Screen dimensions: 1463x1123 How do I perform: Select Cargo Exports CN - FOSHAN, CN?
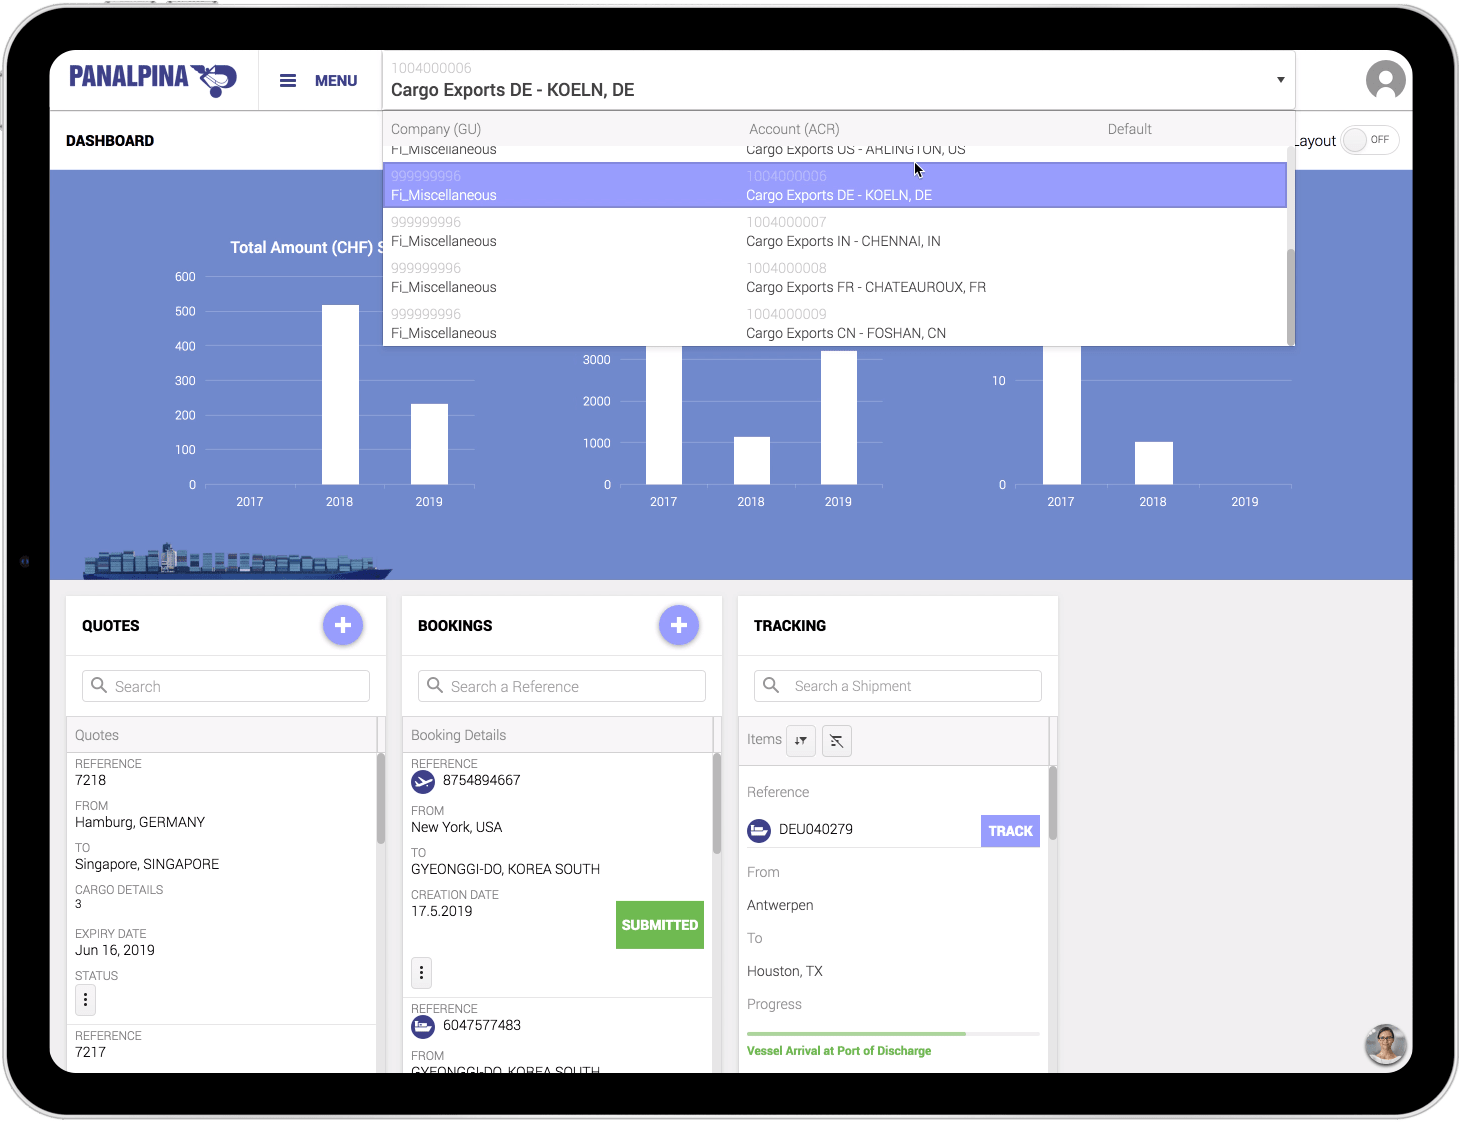pos(834,323)
